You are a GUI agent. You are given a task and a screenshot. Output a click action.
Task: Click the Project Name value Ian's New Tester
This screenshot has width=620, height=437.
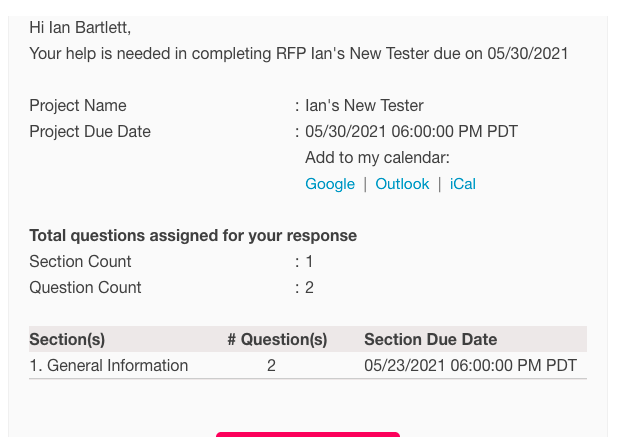(x=364, y=106)
